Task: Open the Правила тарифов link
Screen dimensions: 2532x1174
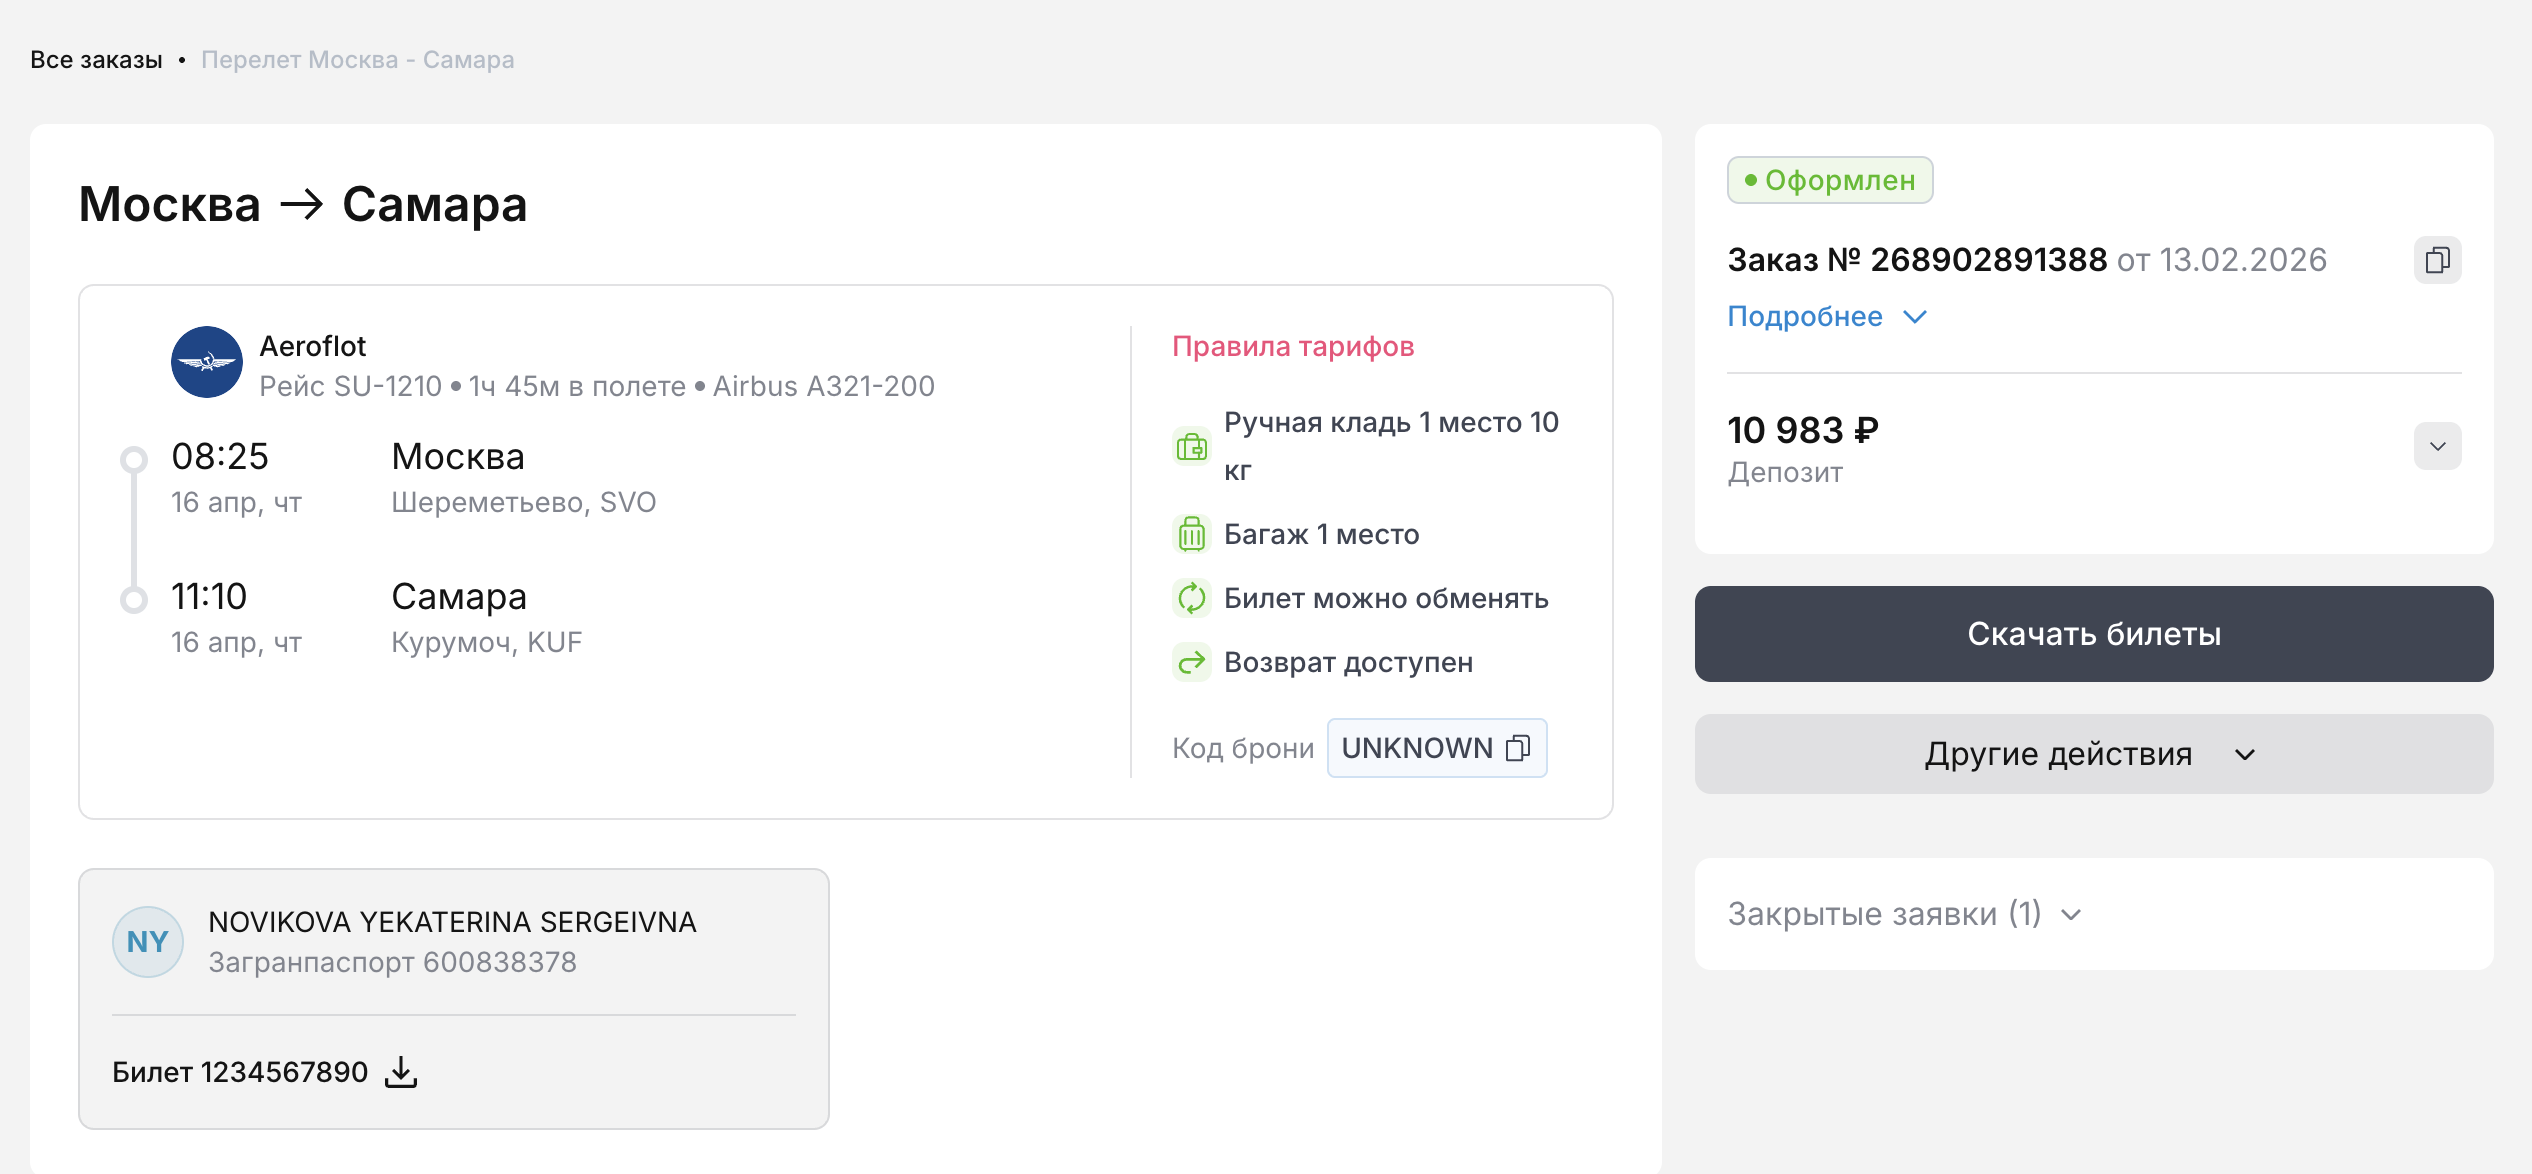Action: point(1292,346)
